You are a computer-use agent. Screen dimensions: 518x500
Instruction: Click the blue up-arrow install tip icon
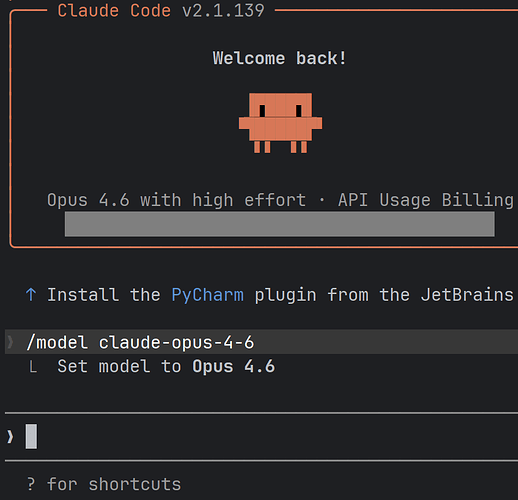pyautogui.click(x=31, y=295)
